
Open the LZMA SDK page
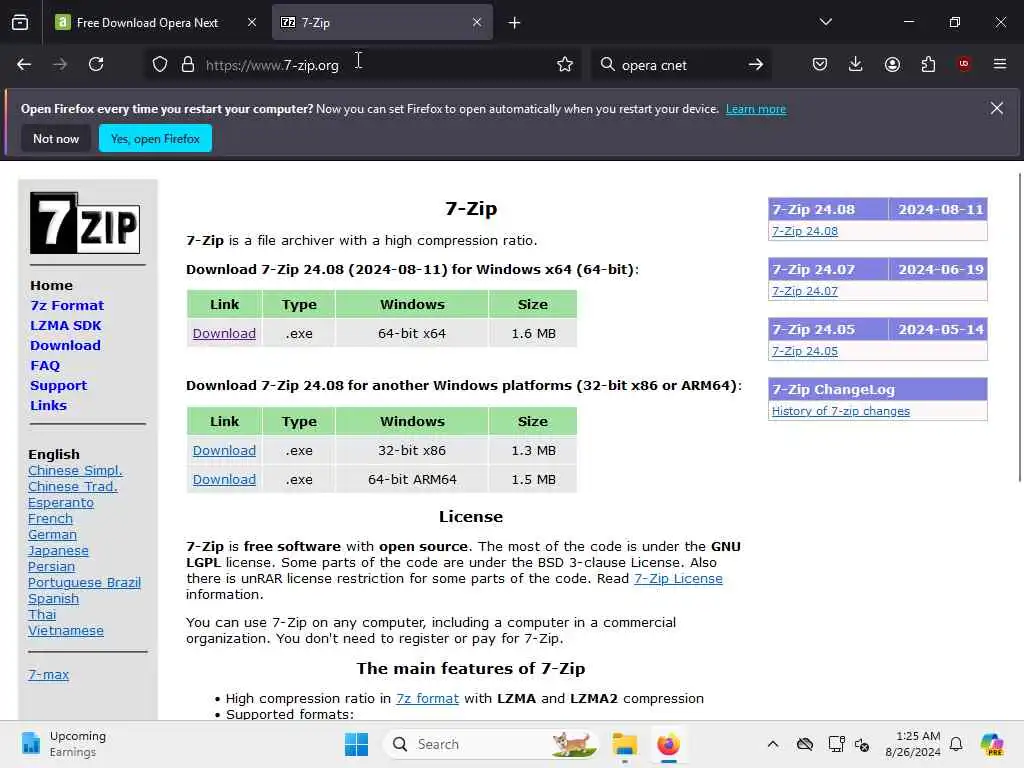pos(66,325)
